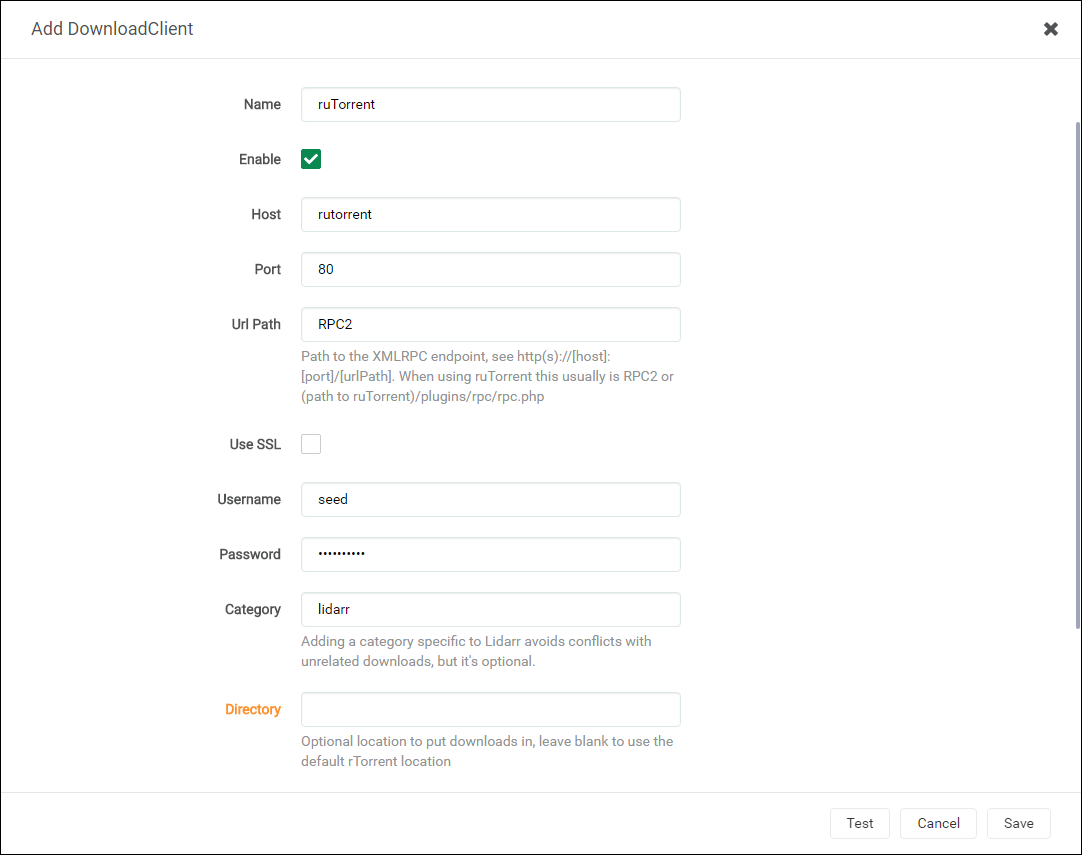
Task: Click the masked Password field
Action: tap(490, 554)
